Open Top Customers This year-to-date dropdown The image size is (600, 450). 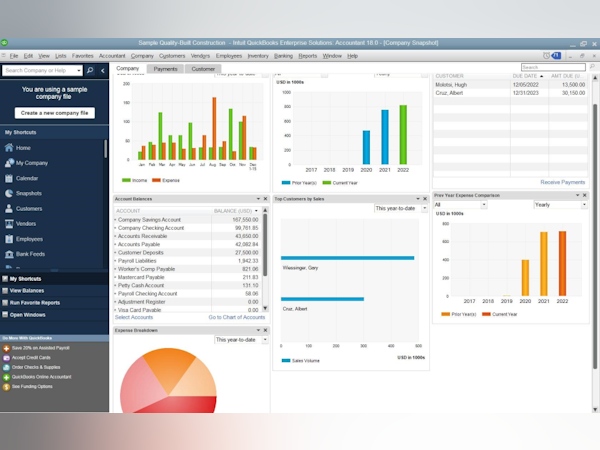(401, 209)
